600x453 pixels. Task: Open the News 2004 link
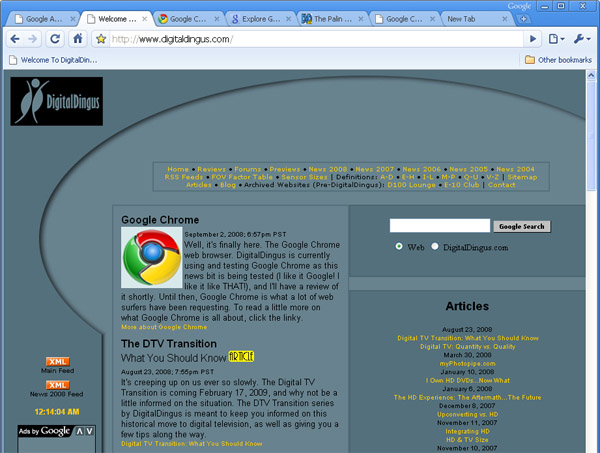515,169
